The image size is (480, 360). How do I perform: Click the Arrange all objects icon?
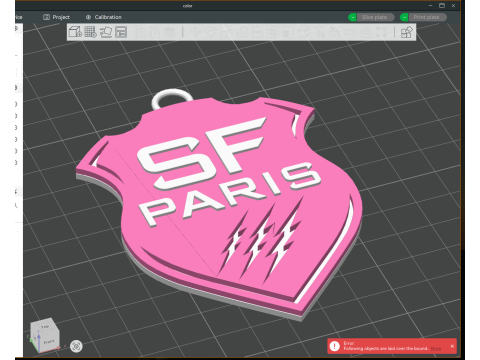click(x=121, y=32)
